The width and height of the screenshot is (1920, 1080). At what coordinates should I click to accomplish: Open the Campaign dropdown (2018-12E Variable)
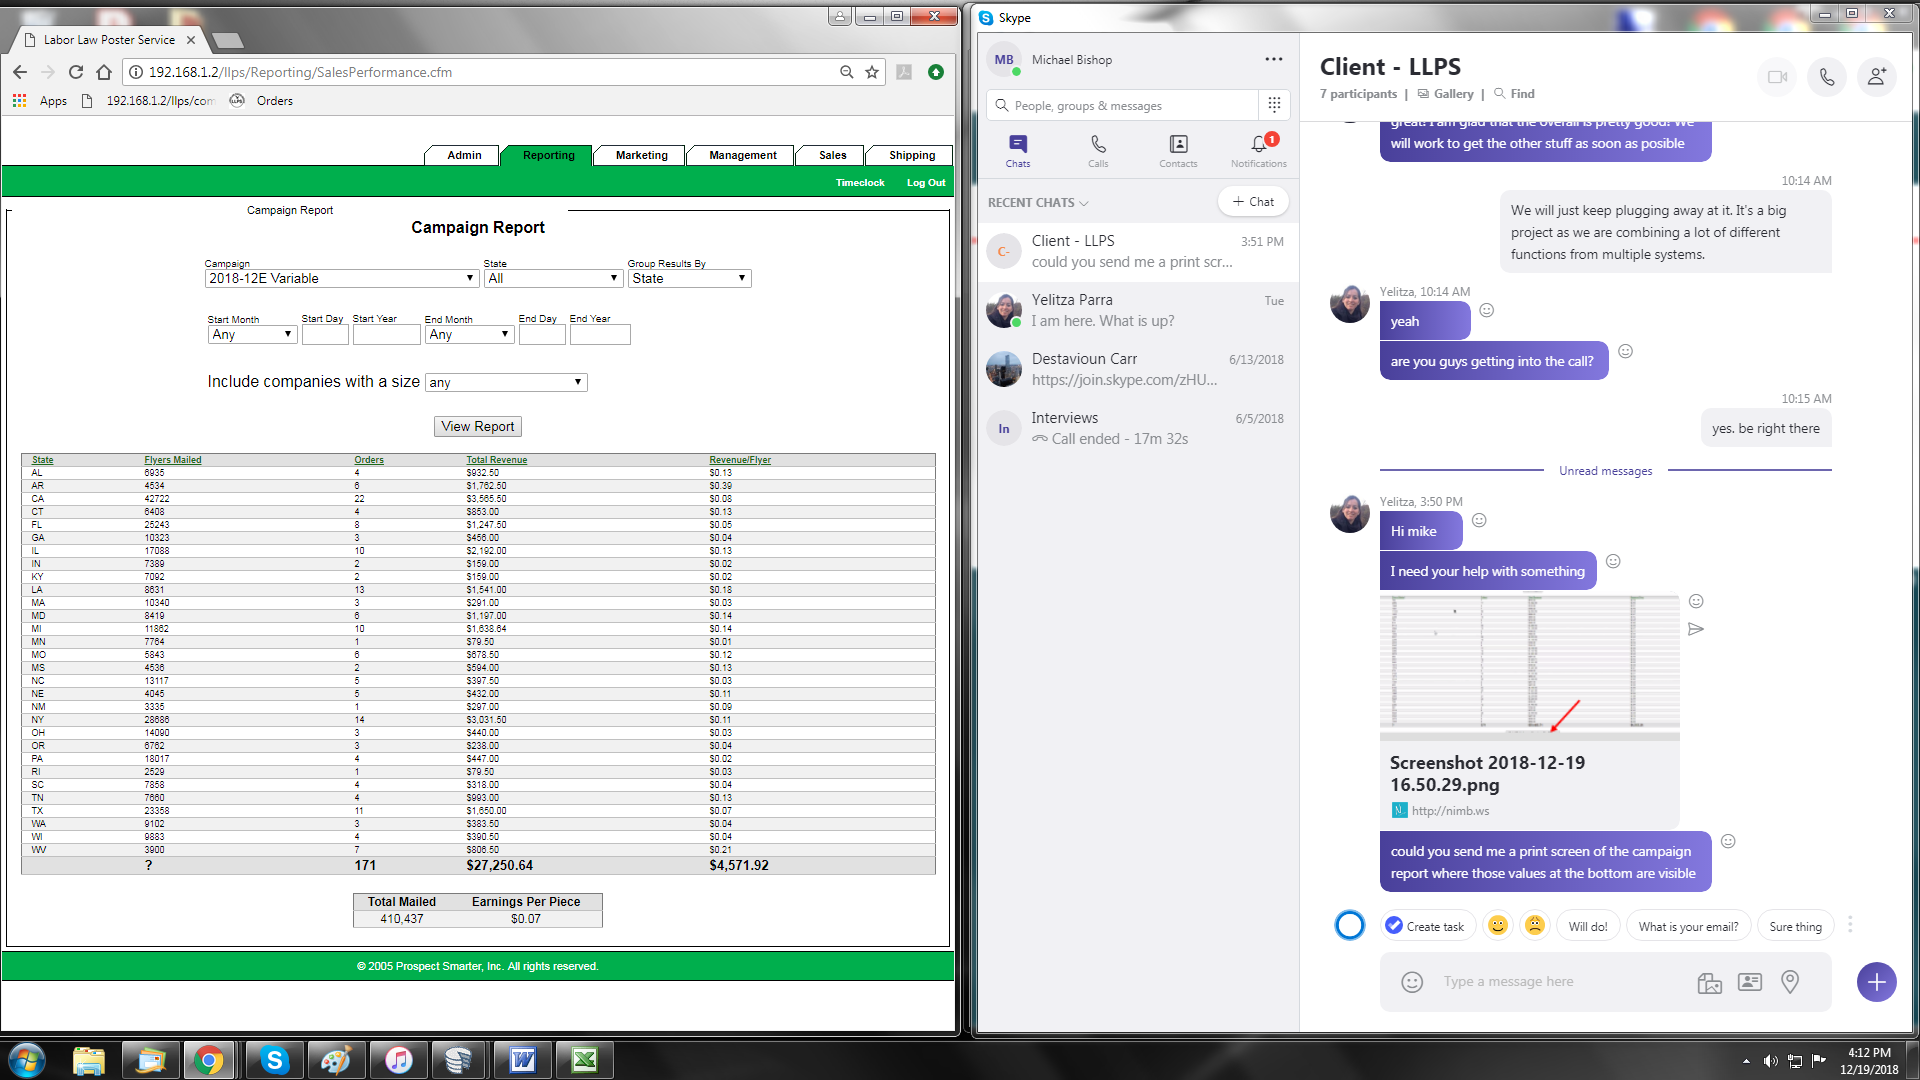tap(341, 279)
